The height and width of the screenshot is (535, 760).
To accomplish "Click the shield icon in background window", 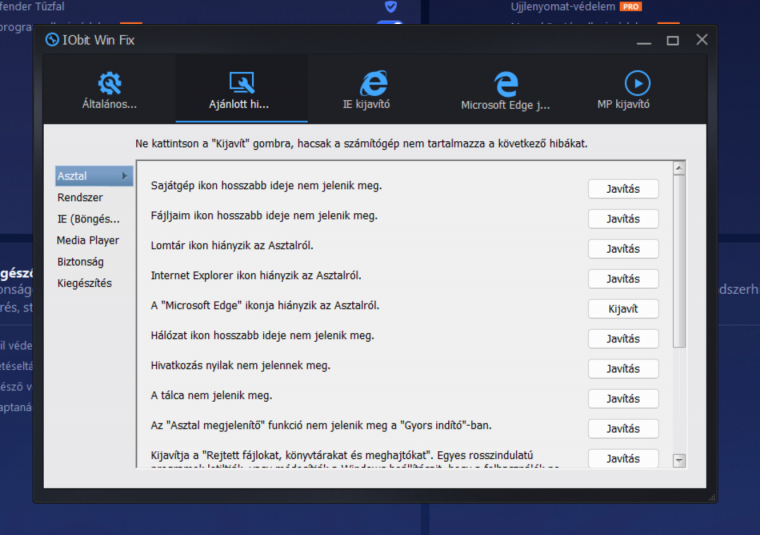I will pos(391,6).
